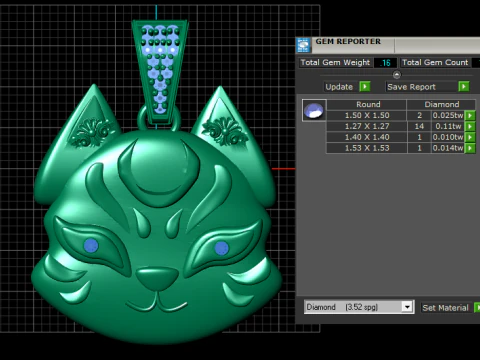480x360 pixels.
Task: Select the right blue eye gem on the model
Action: tap(221, 248)
